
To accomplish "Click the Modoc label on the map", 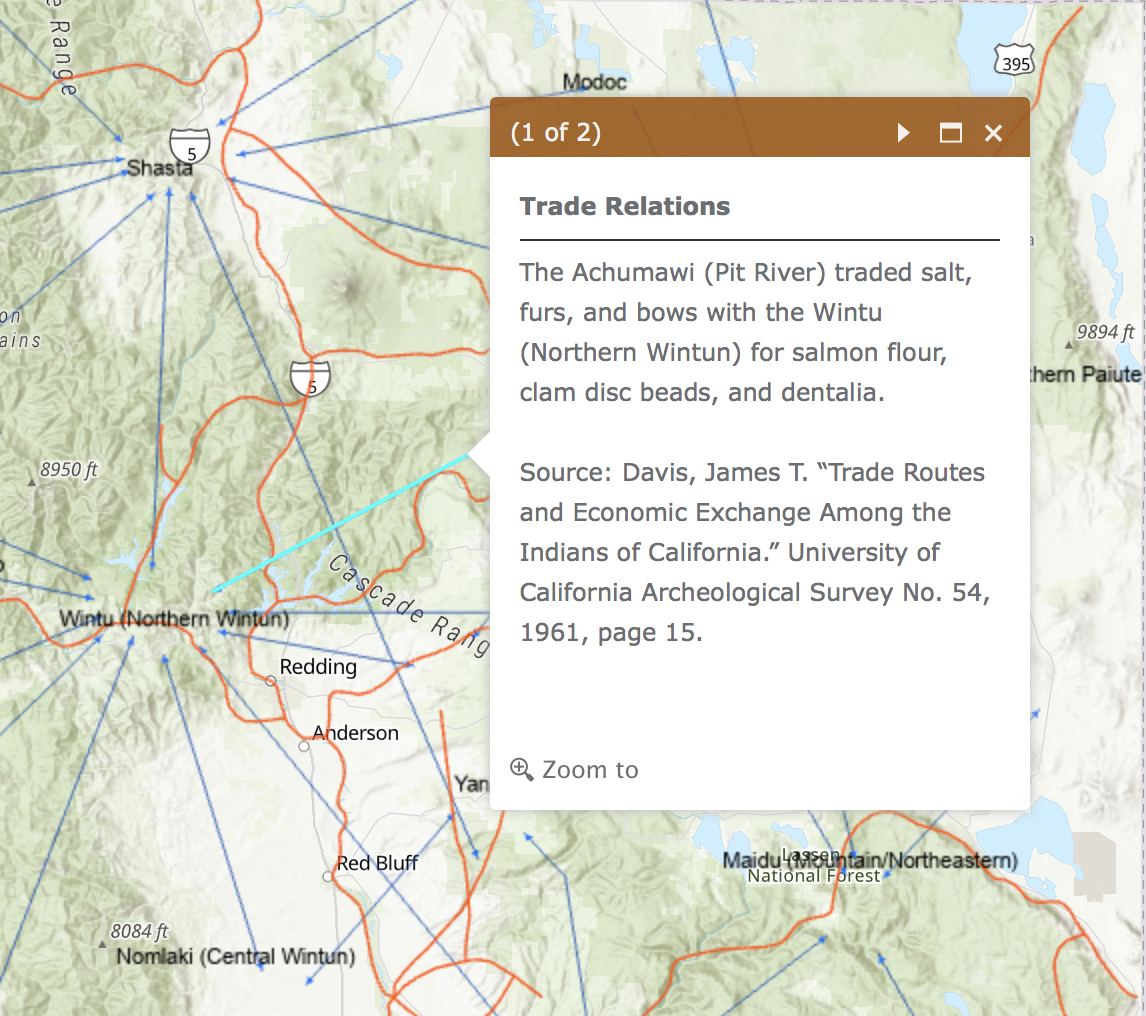I will tap(594, 83).
